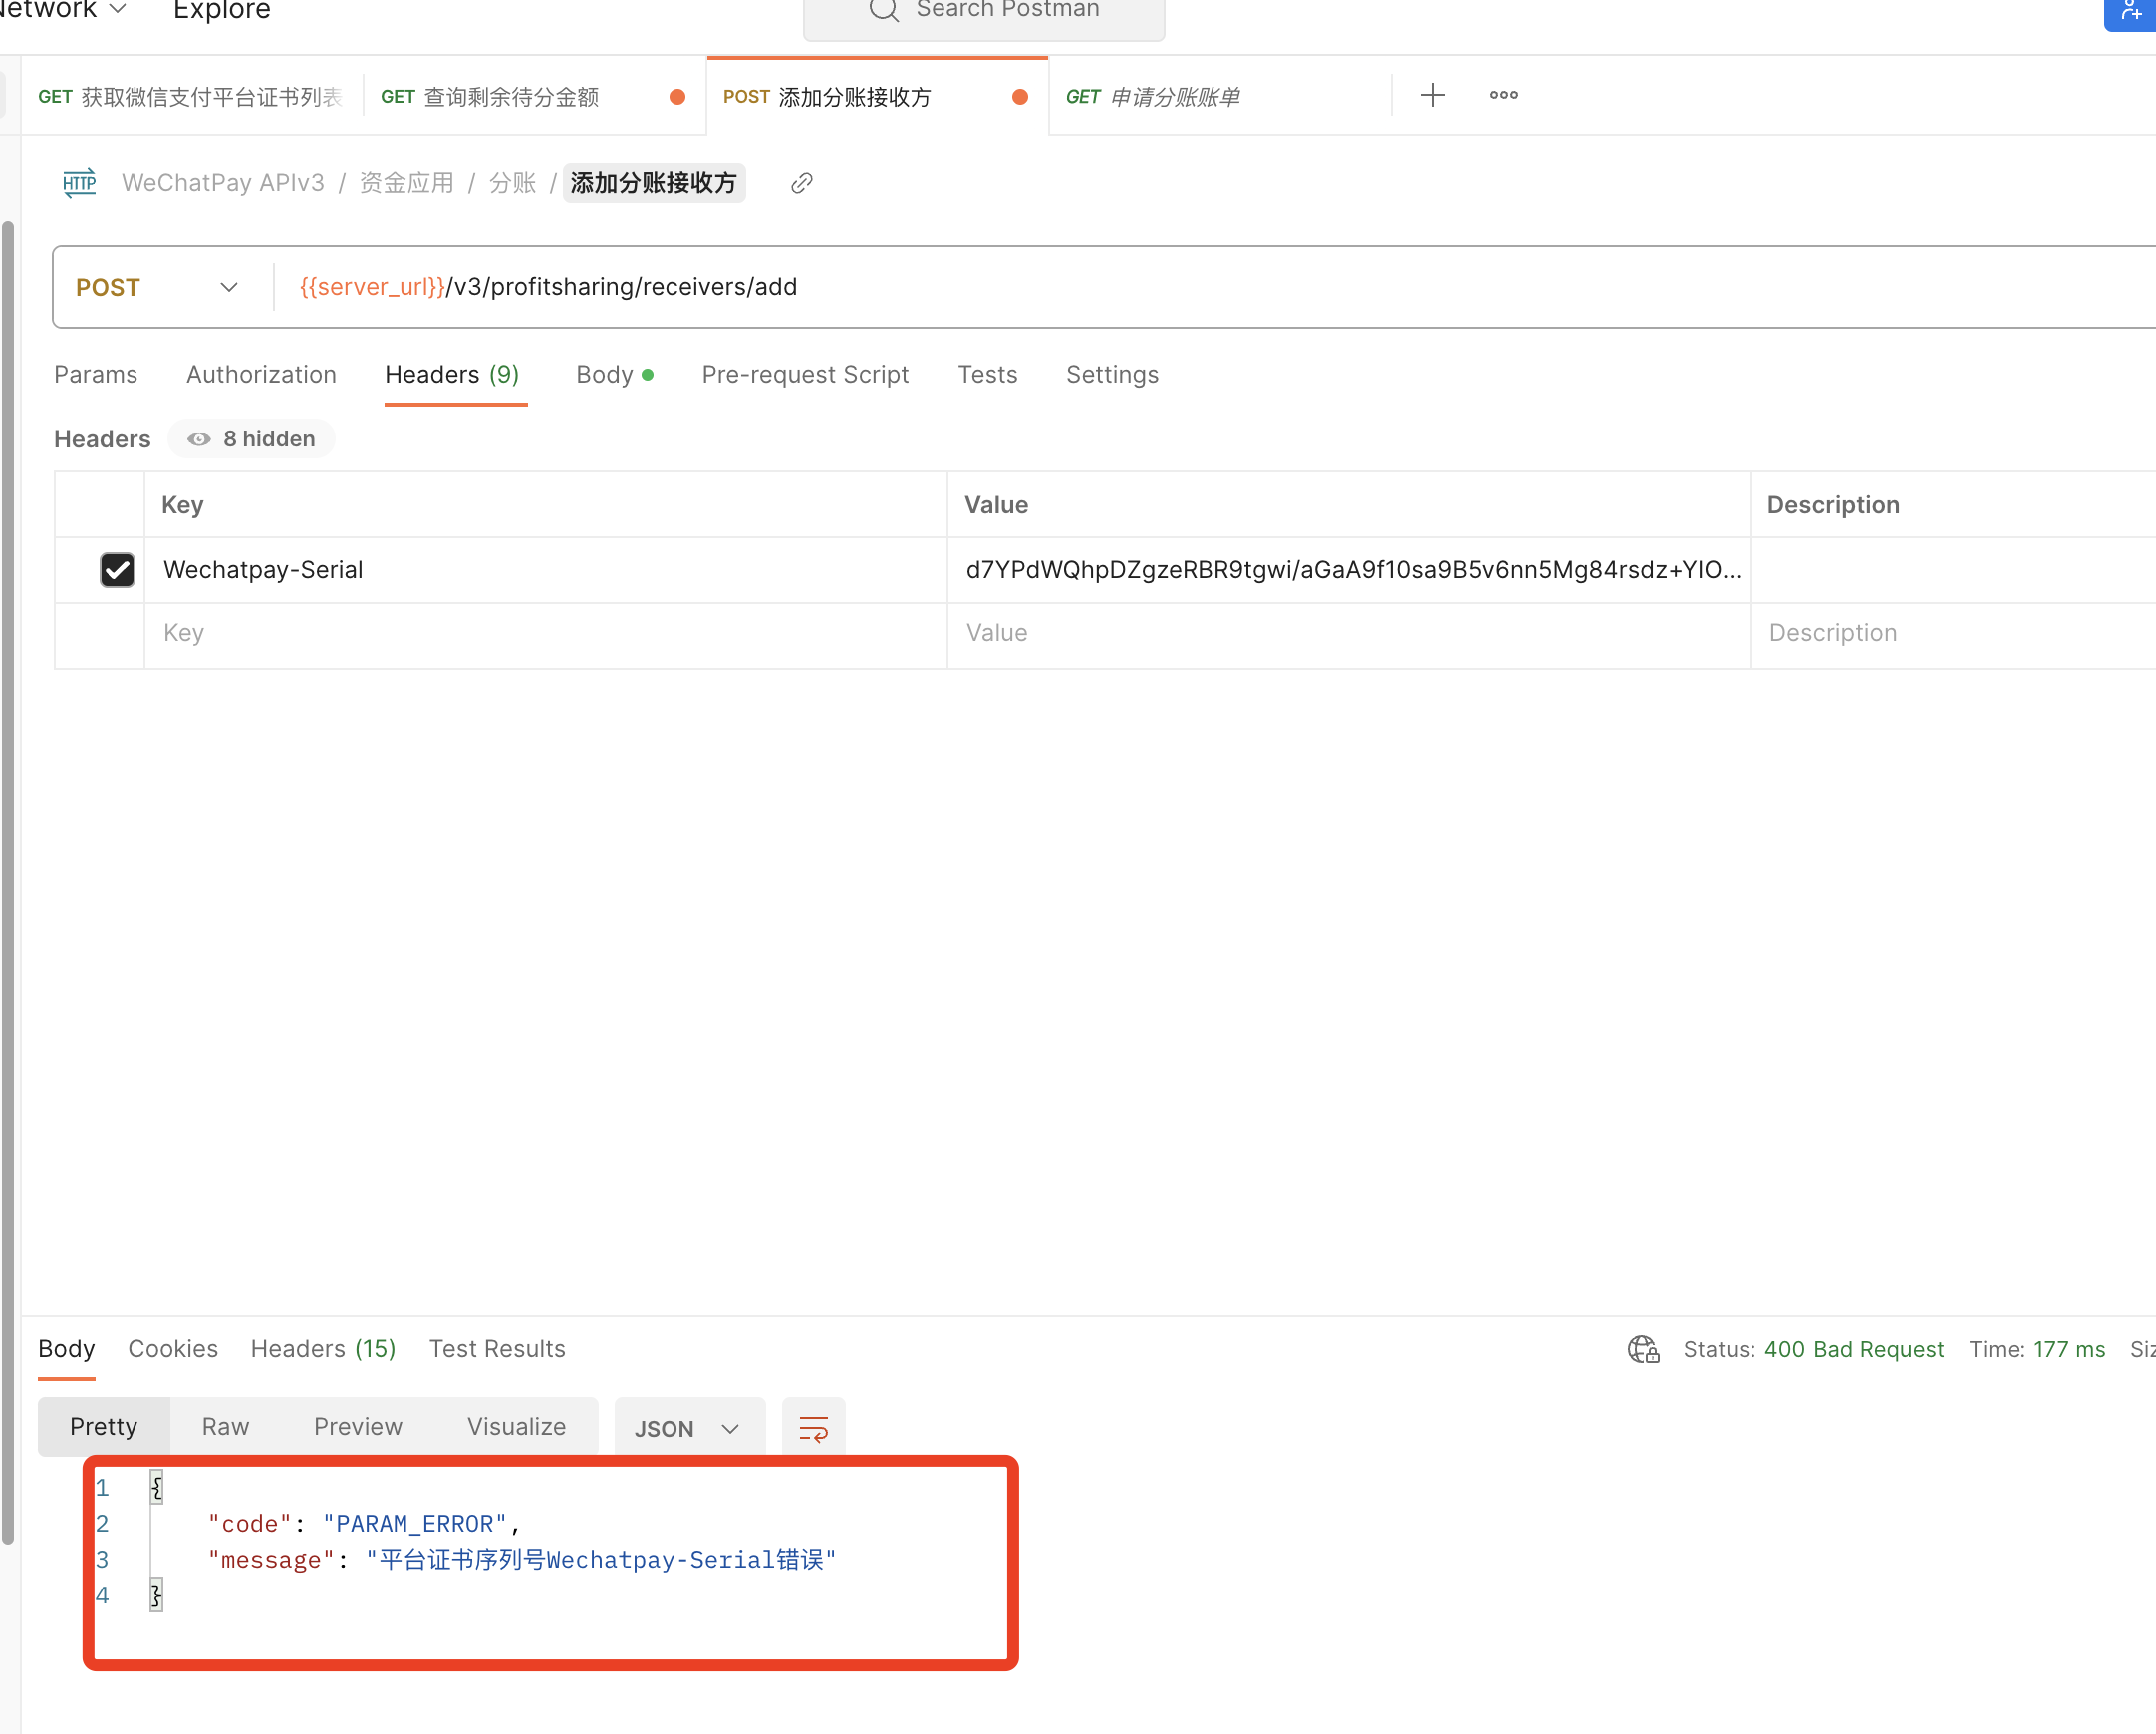
Task: Open the JSON format dropdown
Action: point(688,1428)
